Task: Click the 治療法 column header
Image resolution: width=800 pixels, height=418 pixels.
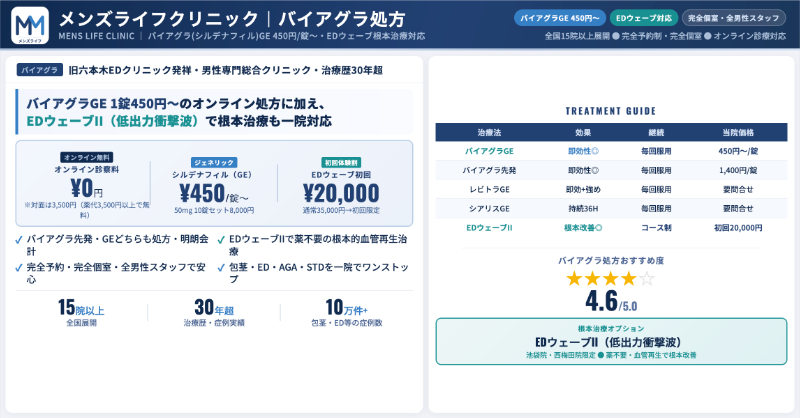Action: 490,132
